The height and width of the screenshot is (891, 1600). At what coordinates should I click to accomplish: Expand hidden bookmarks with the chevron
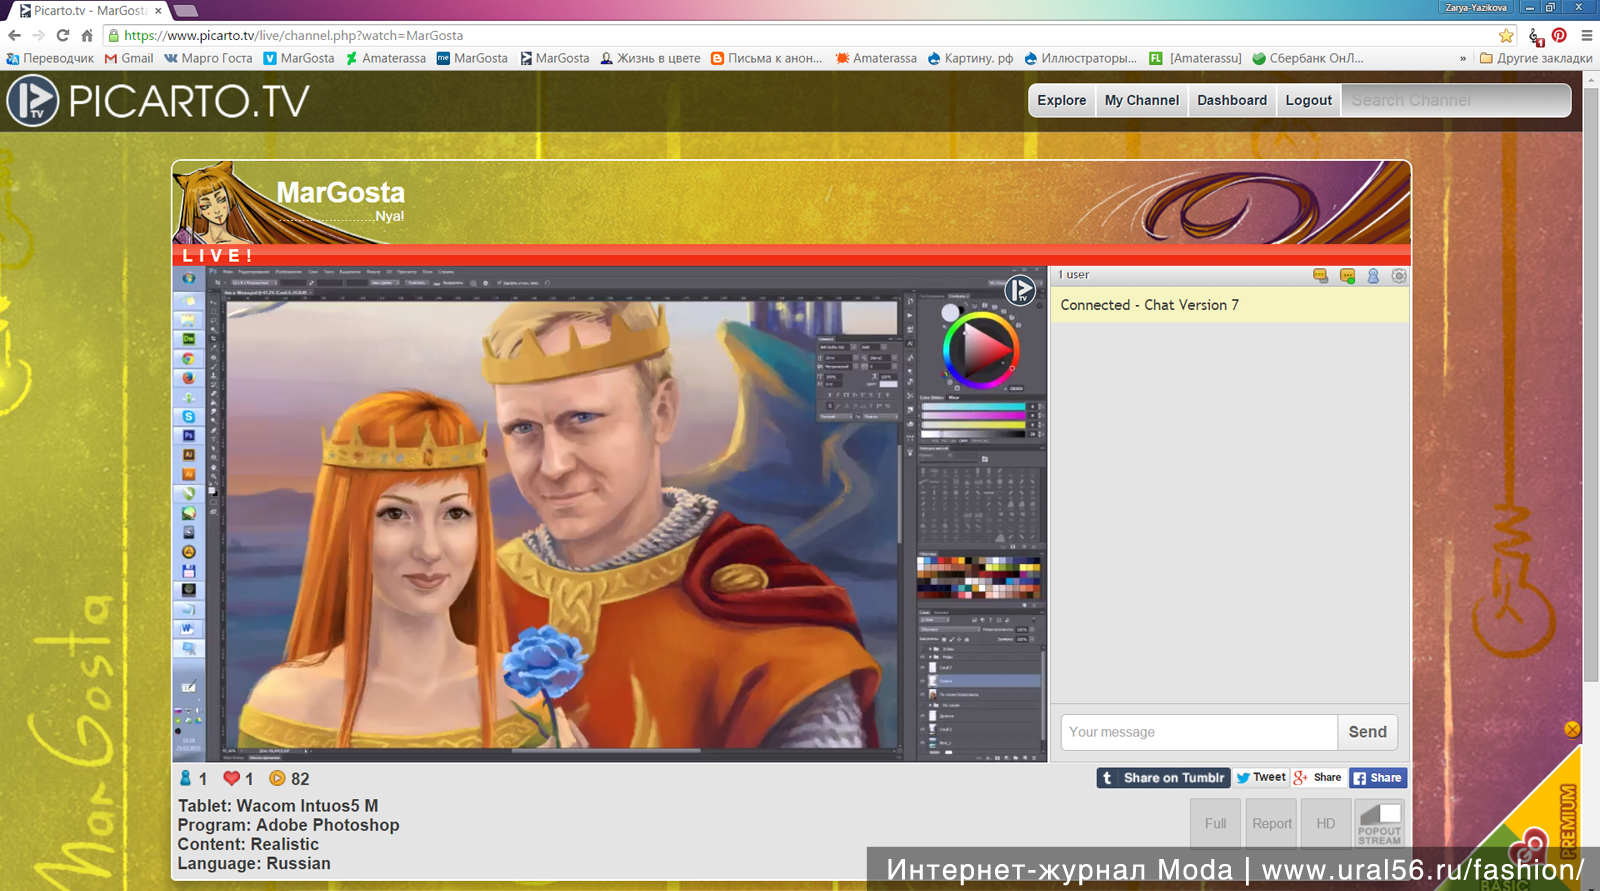point(1463,58)
